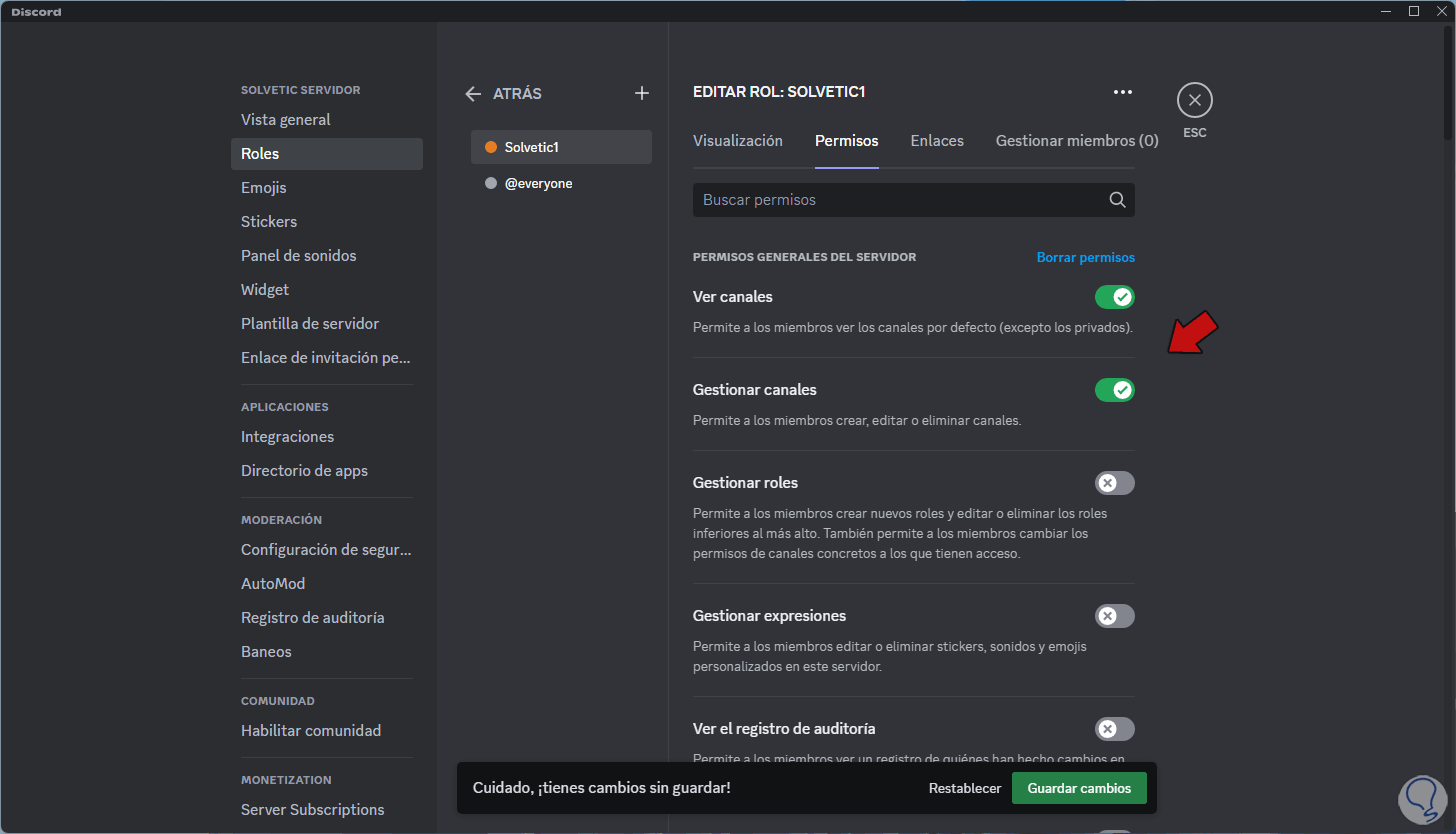This screenshot has height=834, width=1456.
Task: Click the Borrar permisos link
Action: coord(1085,258)
